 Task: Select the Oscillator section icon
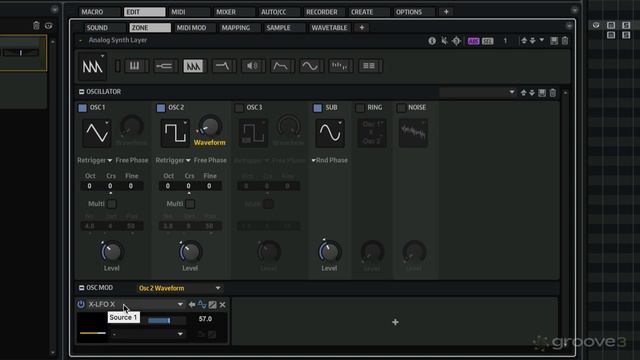(193, 66)
